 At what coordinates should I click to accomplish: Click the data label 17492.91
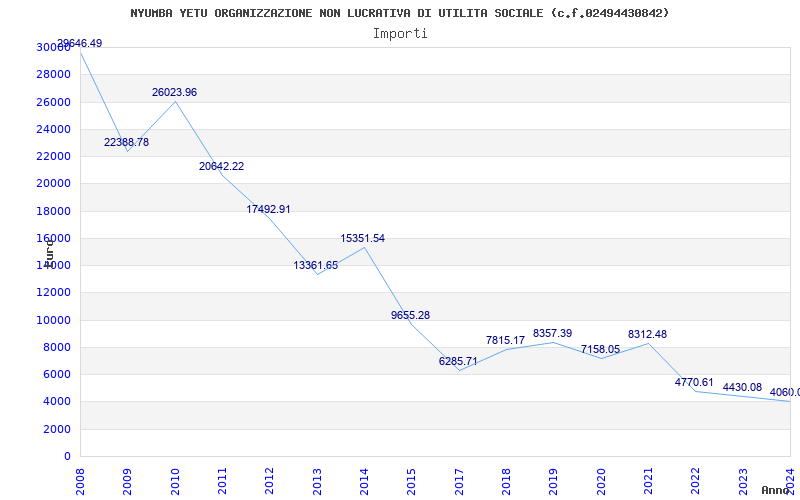coord(268,209)
